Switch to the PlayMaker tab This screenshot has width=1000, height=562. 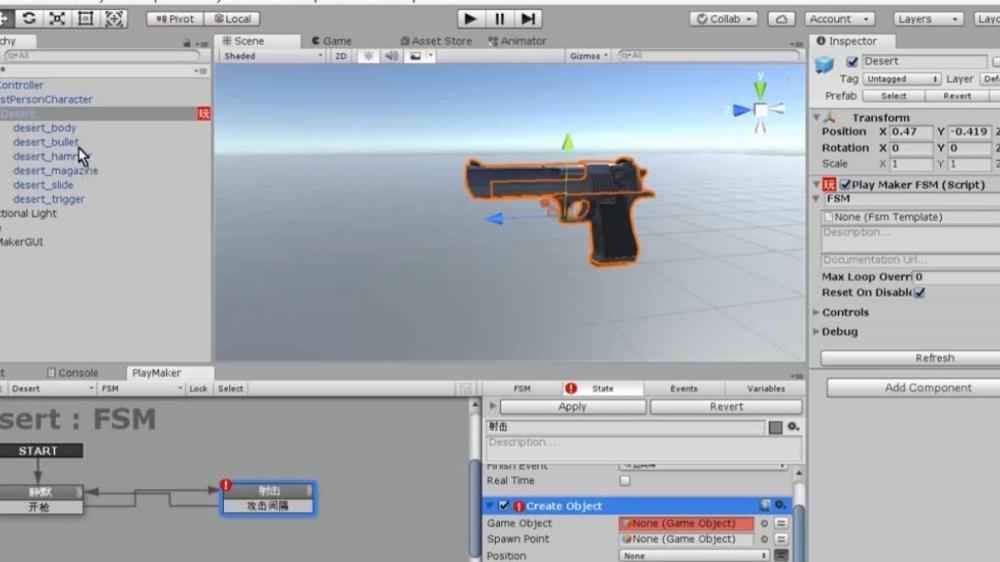click(x=157, y=373)
